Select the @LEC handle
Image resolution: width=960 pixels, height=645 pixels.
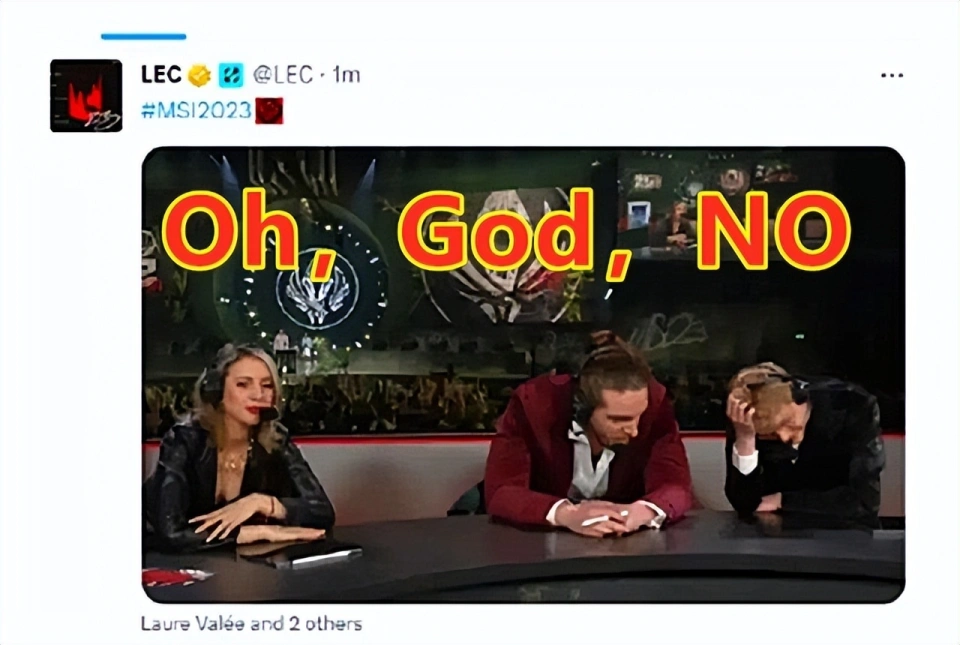pyautogui.click(x=282, y=75)
